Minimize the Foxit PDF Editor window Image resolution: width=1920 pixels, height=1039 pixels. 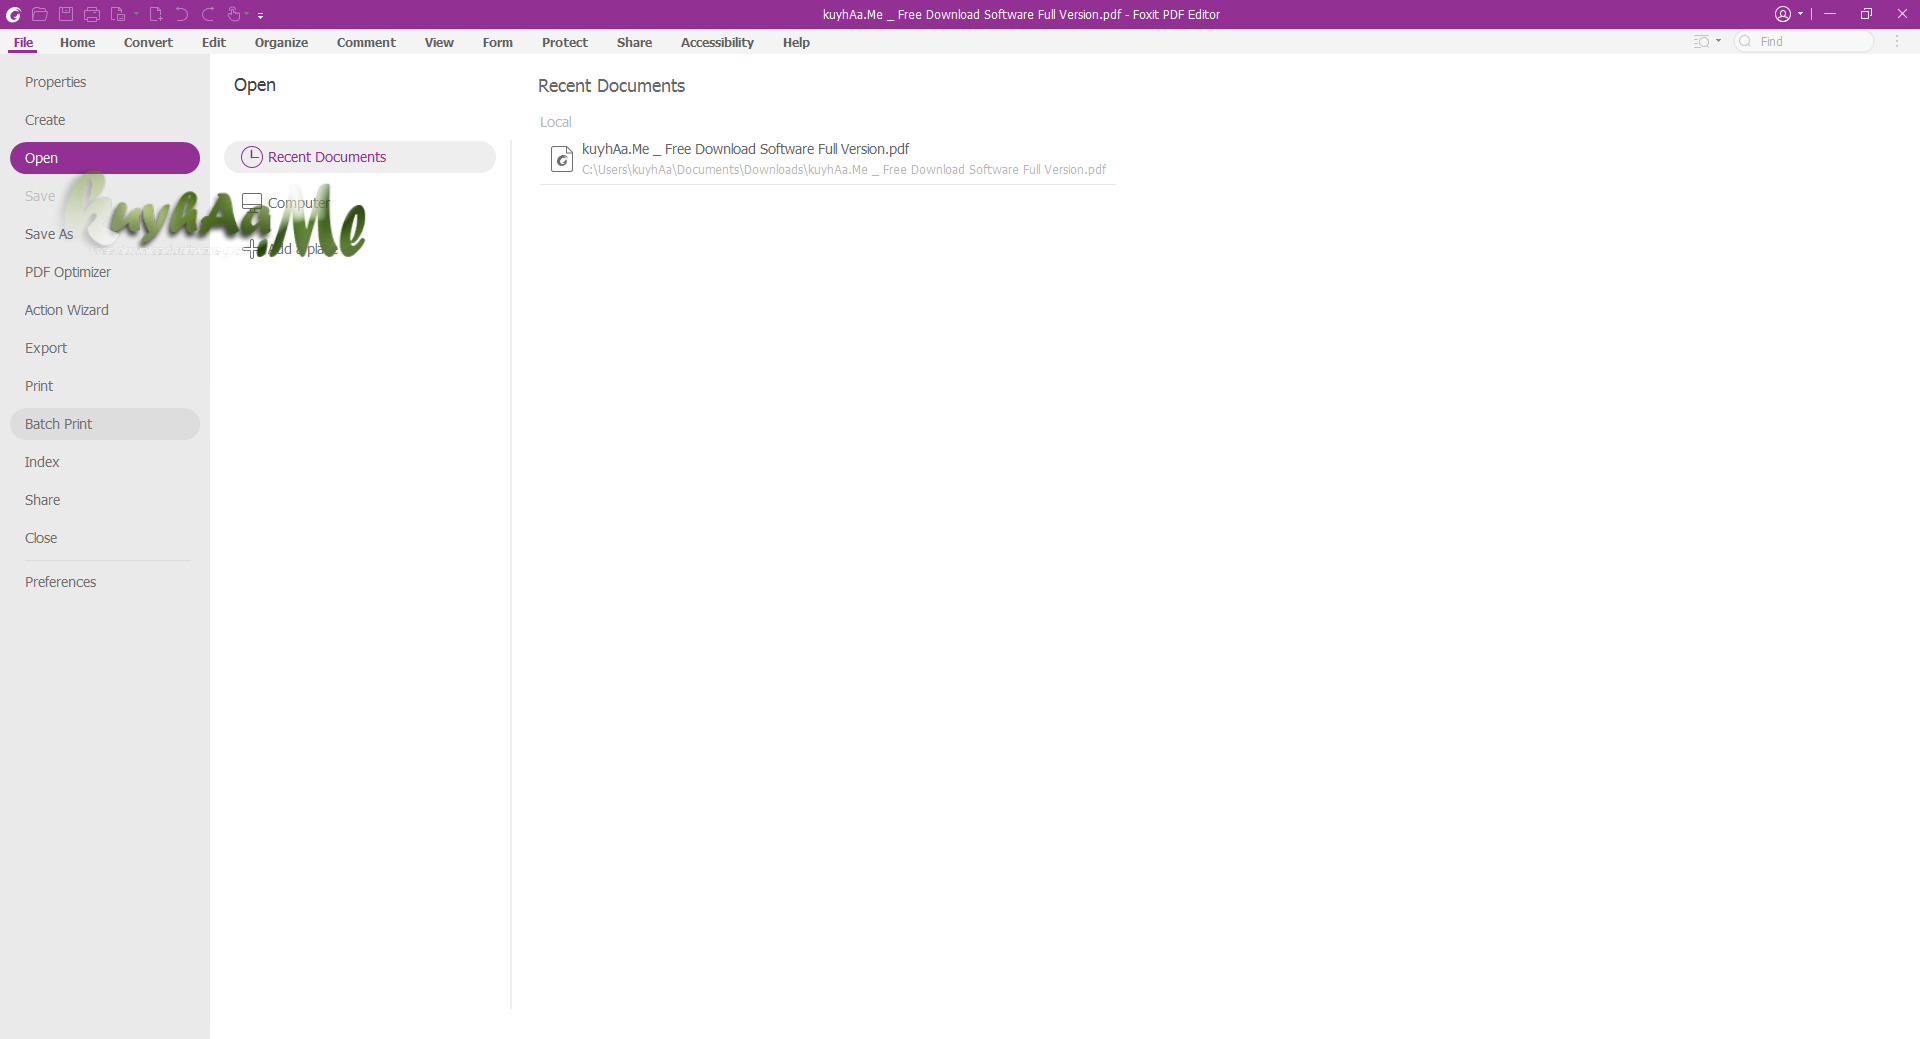[1830, 14]
